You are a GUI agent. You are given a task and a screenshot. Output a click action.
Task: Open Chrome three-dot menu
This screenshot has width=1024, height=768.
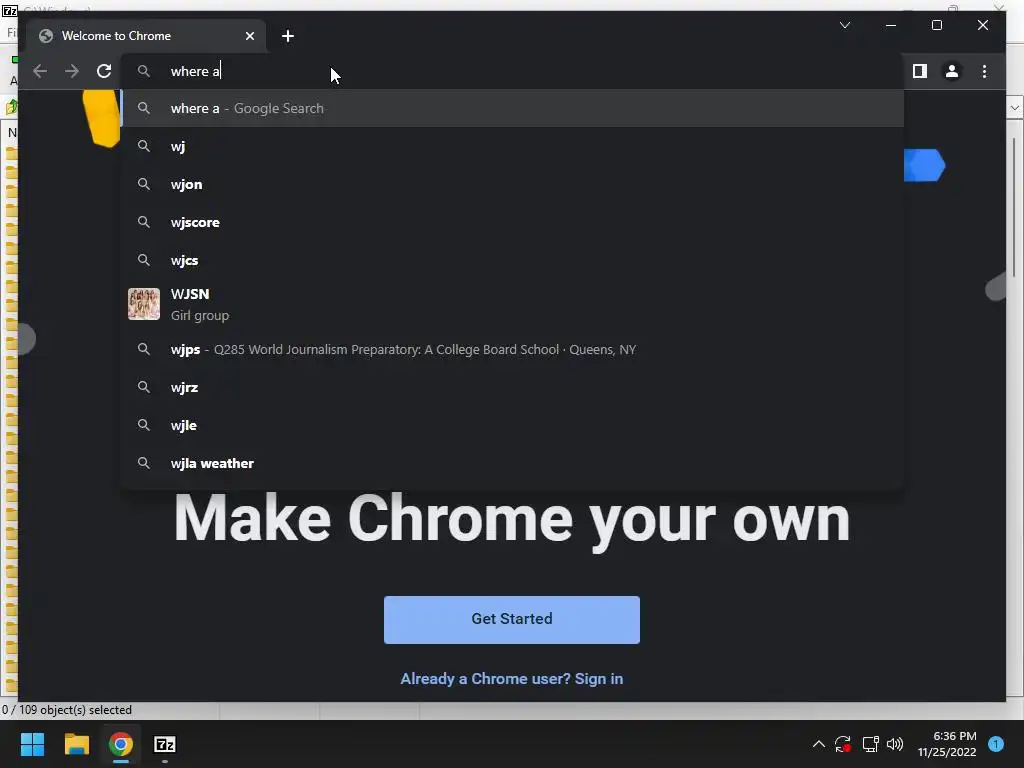point(984,71)
